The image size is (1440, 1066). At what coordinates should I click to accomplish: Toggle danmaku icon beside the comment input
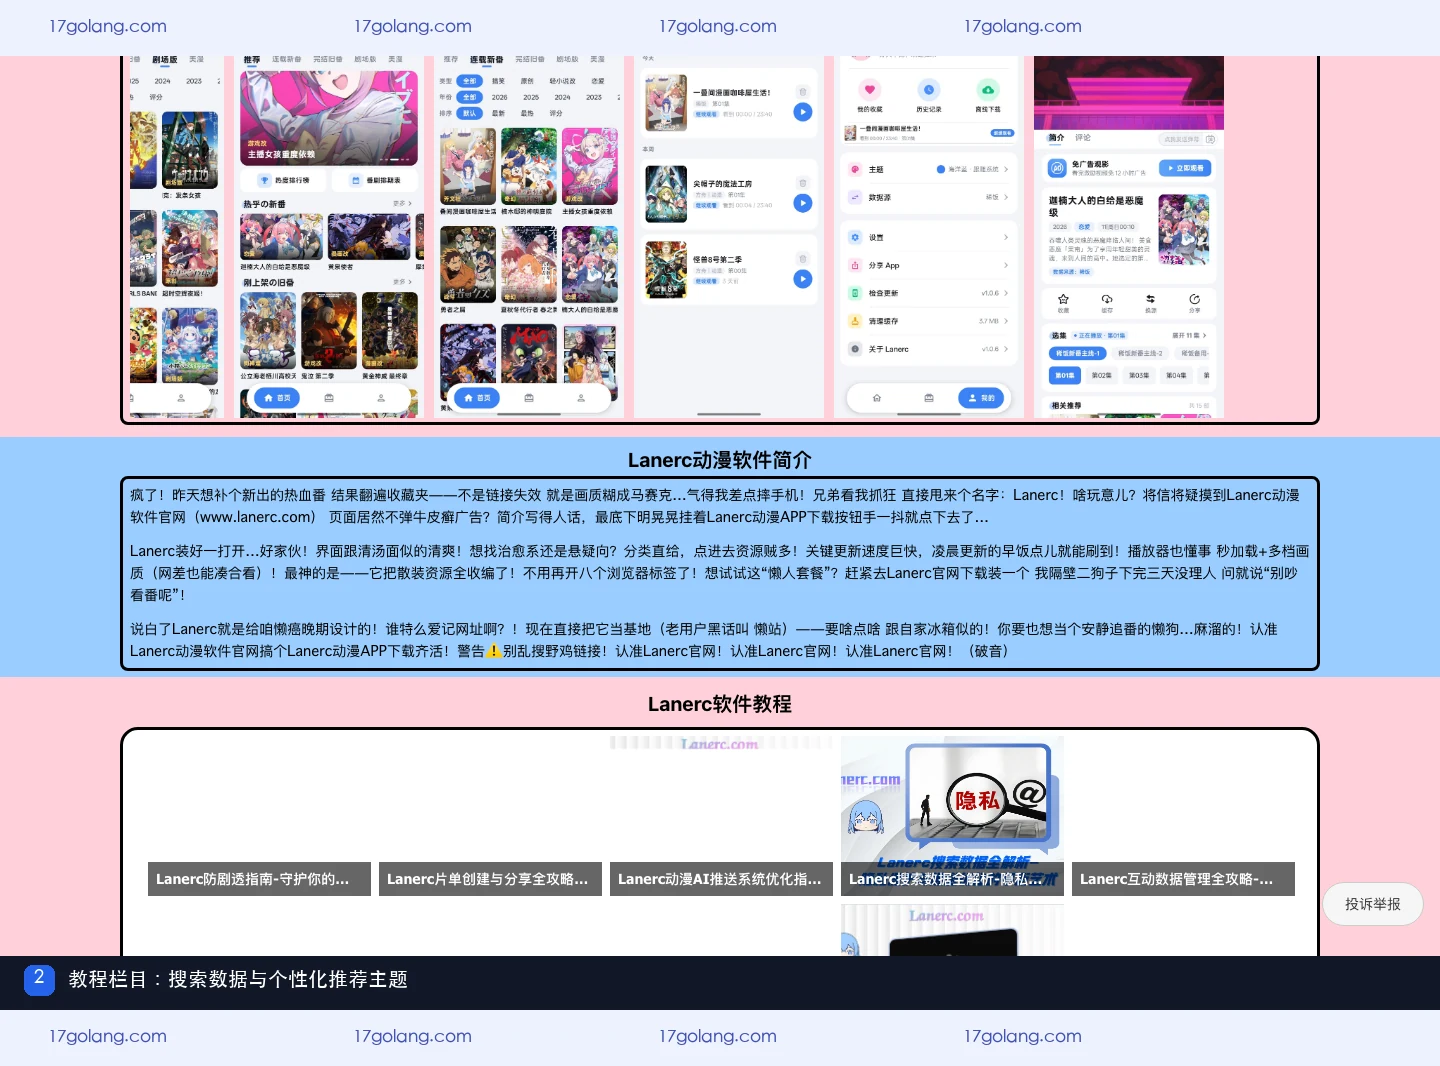point(1210,139)
